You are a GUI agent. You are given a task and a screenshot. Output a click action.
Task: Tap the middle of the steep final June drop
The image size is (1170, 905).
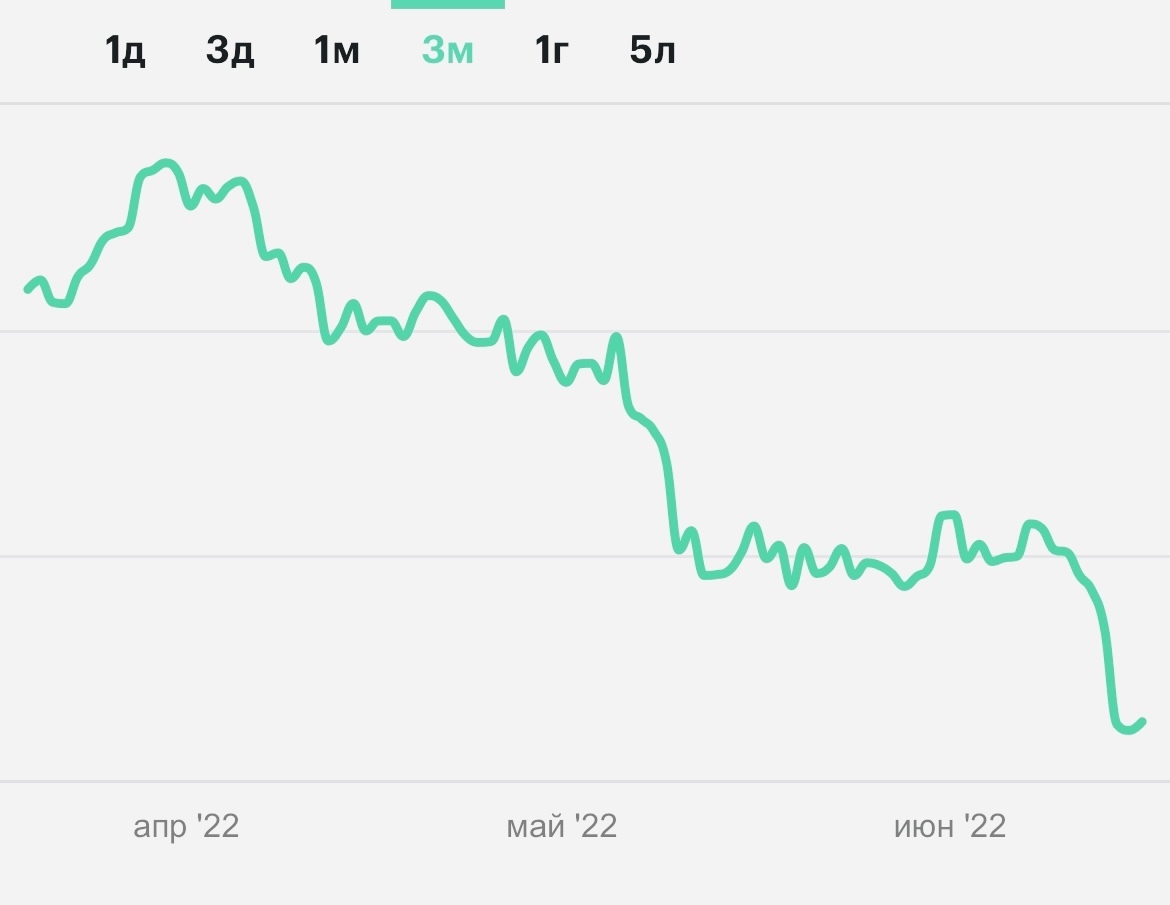(1108, 660)
